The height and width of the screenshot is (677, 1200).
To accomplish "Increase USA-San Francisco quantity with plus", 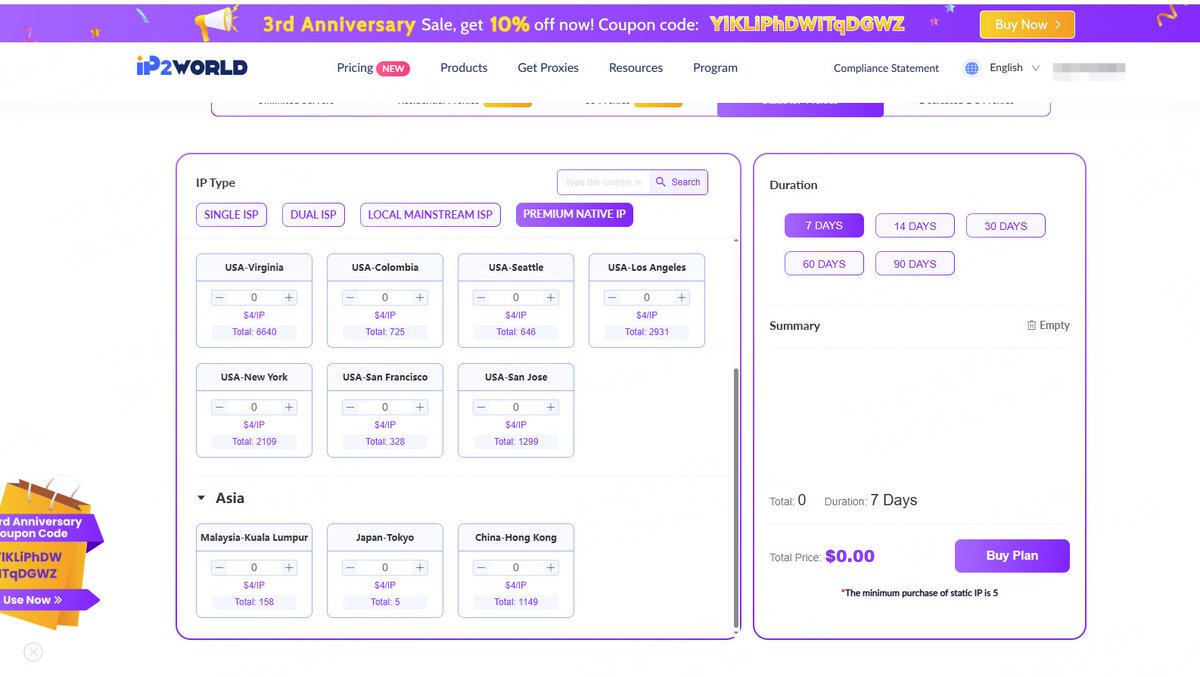I will 420,408.
